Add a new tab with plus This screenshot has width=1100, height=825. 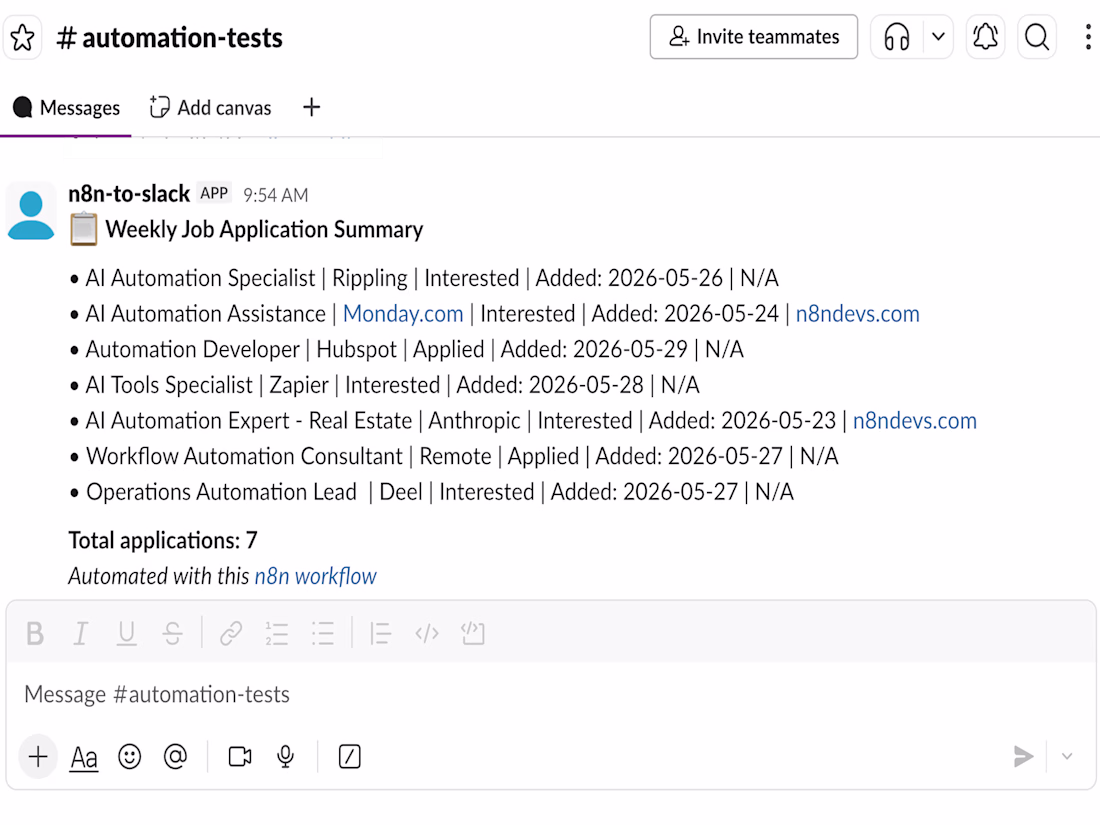pyautogui.click(x=311, y=107)
